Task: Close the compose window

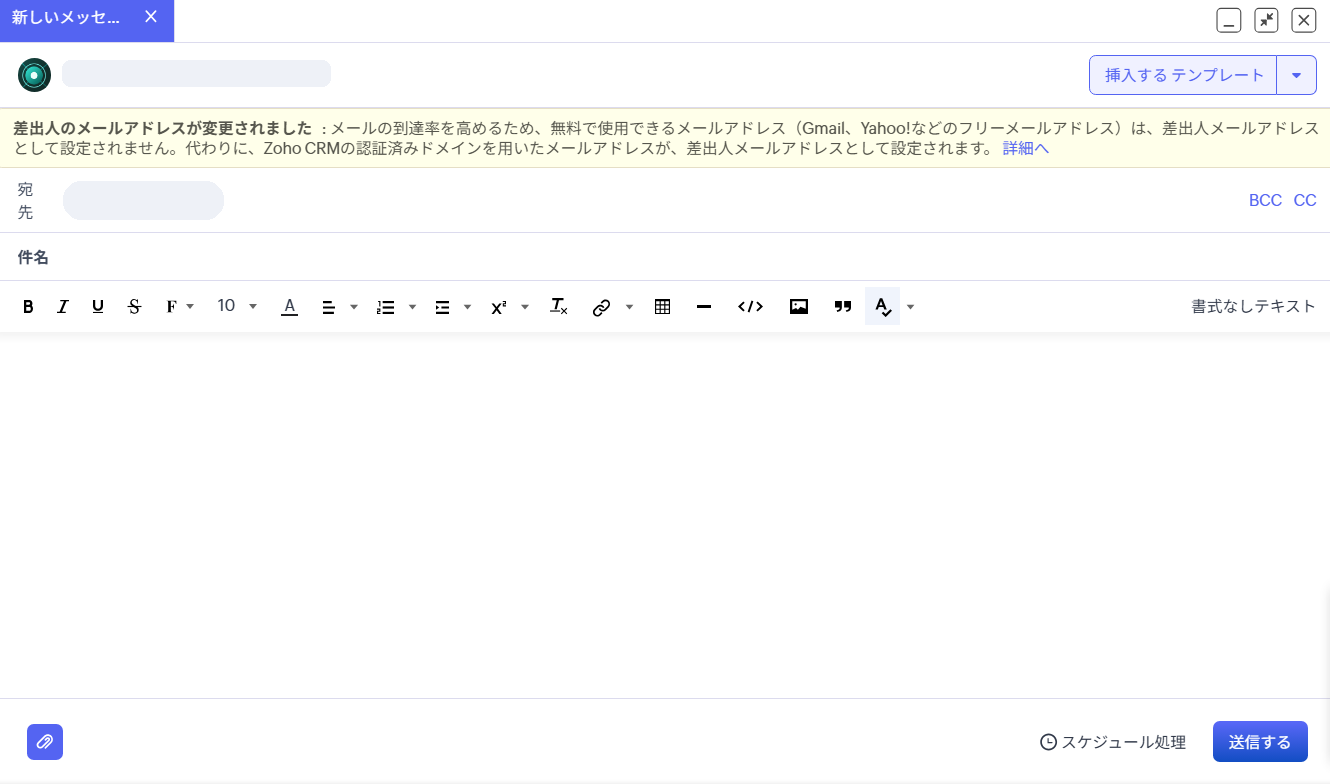Action: (1303, 20)
